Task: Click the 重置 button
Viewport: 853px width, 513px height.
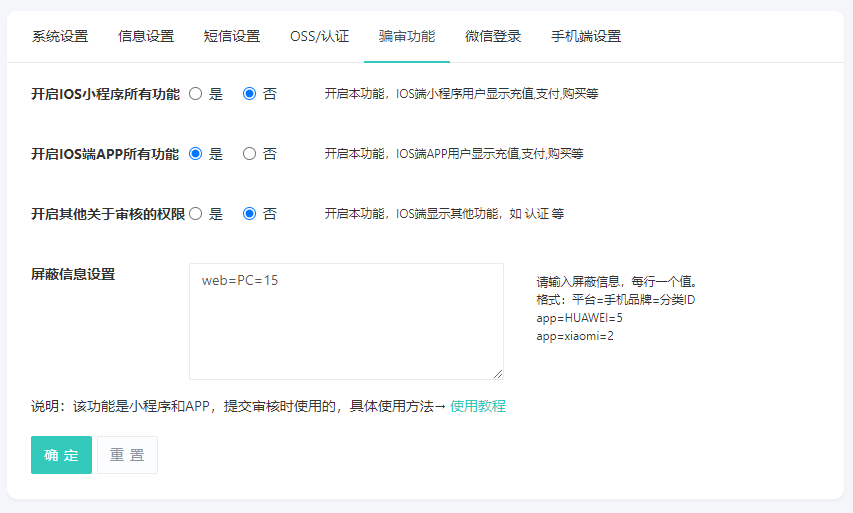Action: tap(127, 455)
